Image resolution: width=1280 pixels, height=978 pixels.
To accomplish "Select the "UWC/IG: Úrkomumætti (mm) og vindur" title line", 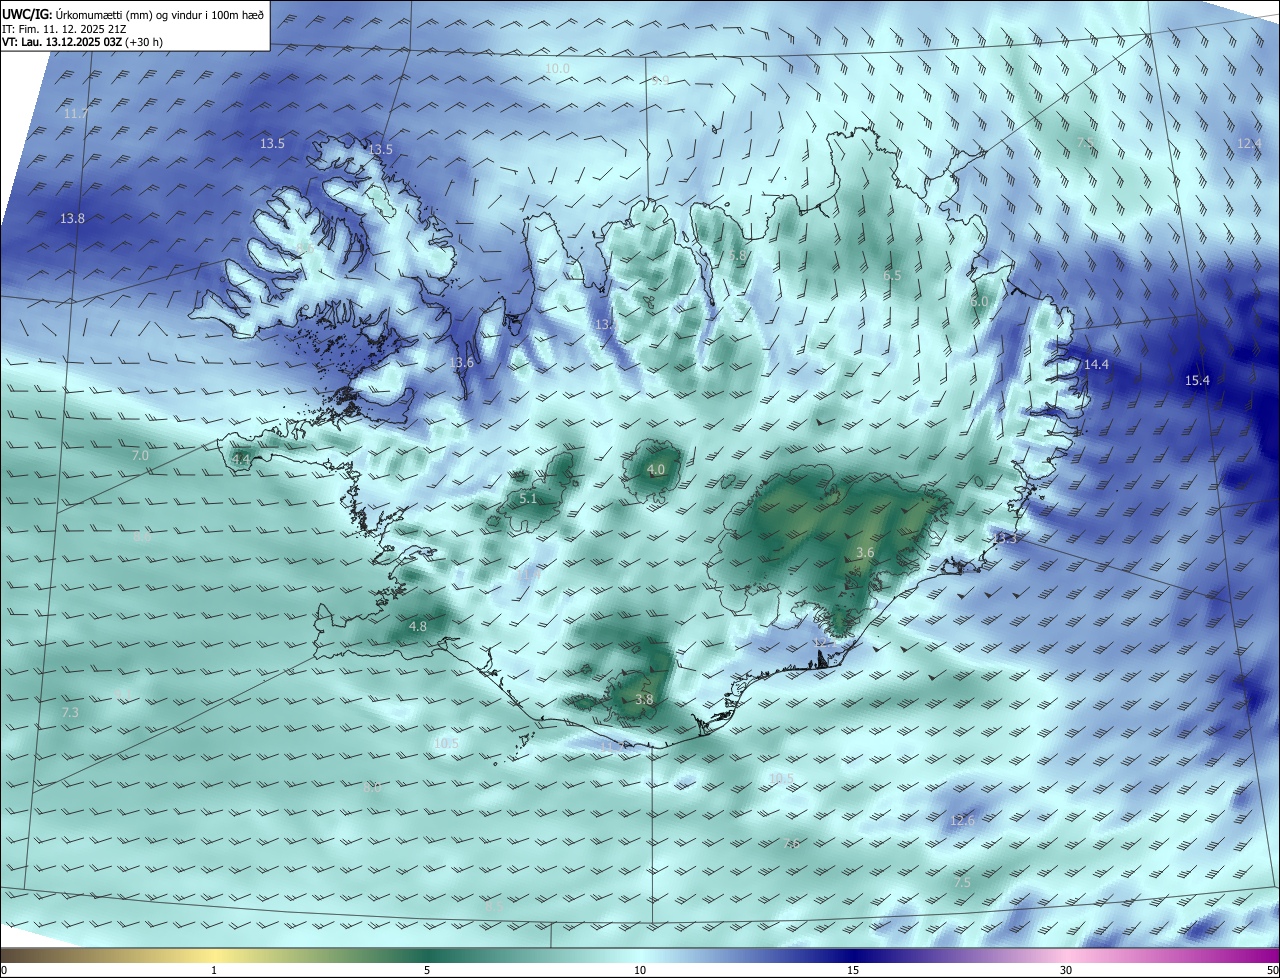I will click(133, 14).
